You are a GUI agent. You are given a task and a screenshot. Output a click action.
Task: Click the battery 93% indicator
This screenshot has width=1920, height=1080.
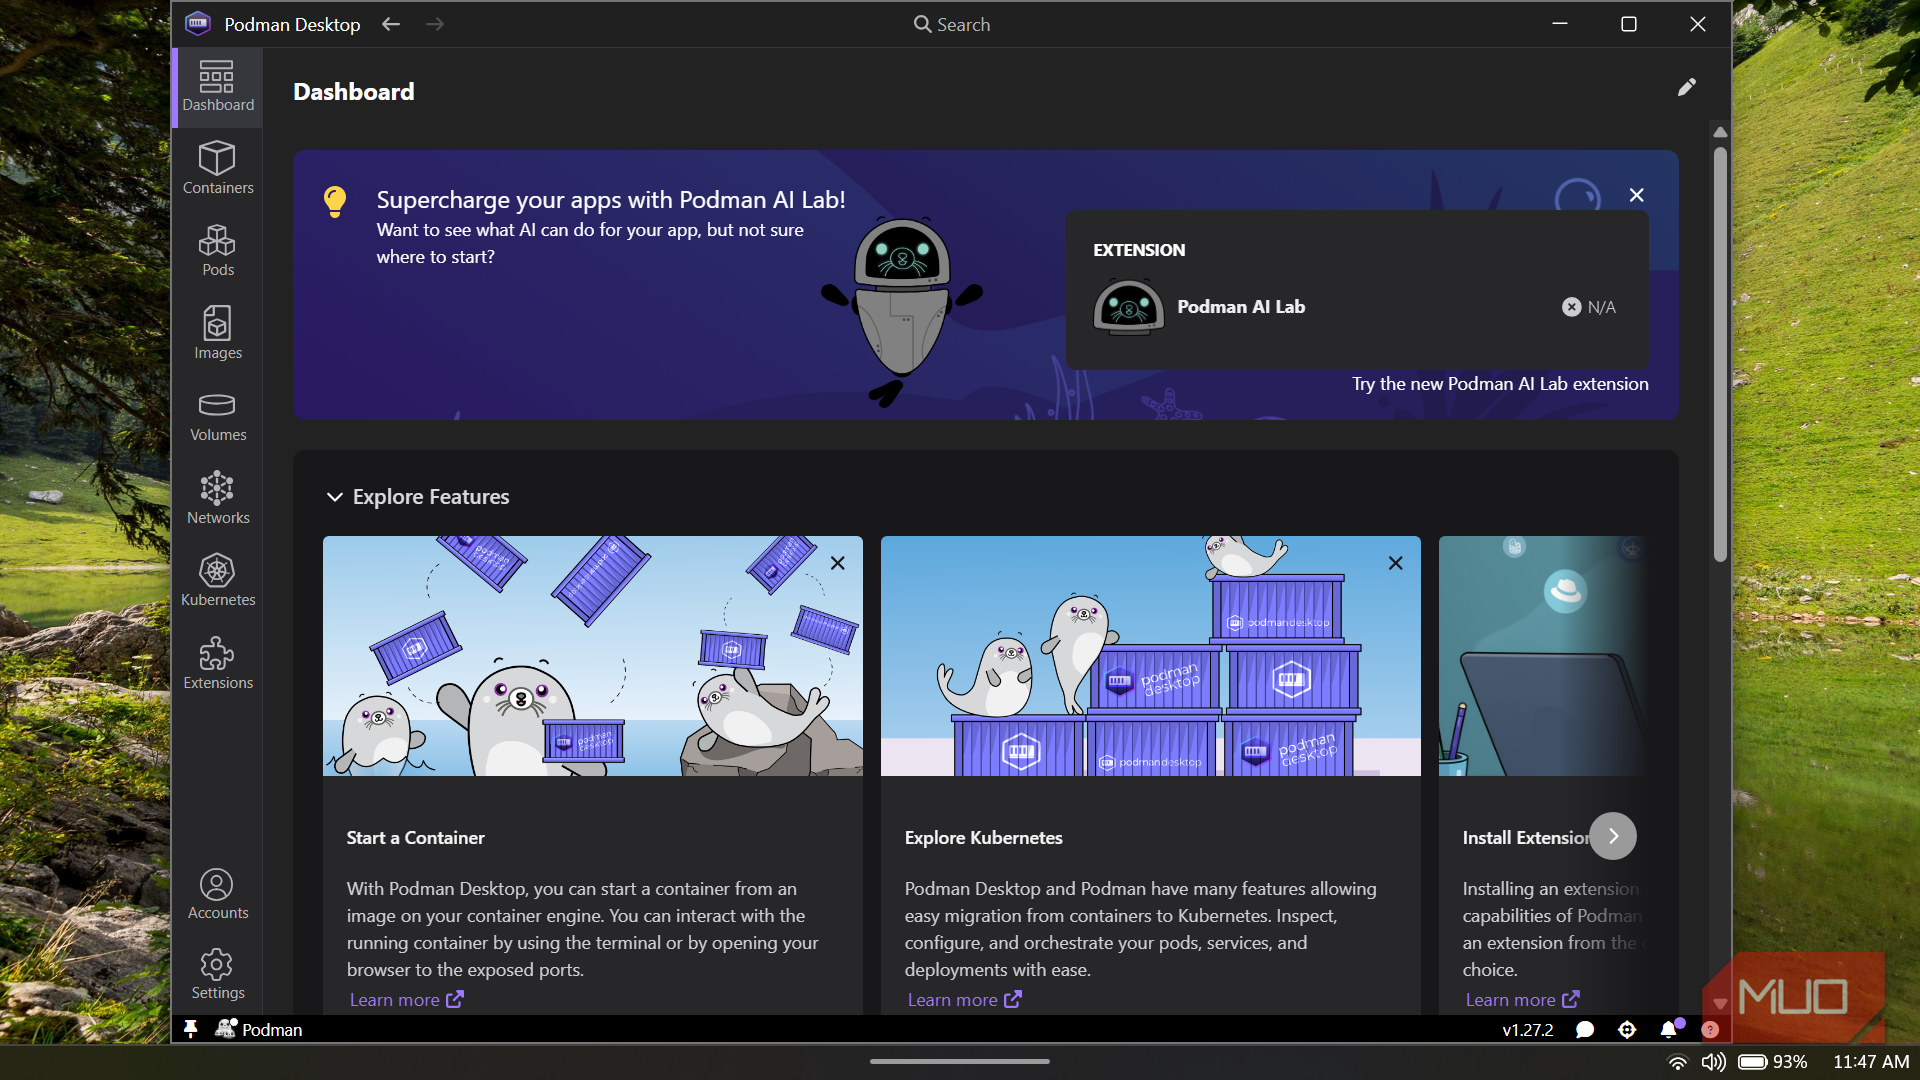[x=1772, y=1062]
